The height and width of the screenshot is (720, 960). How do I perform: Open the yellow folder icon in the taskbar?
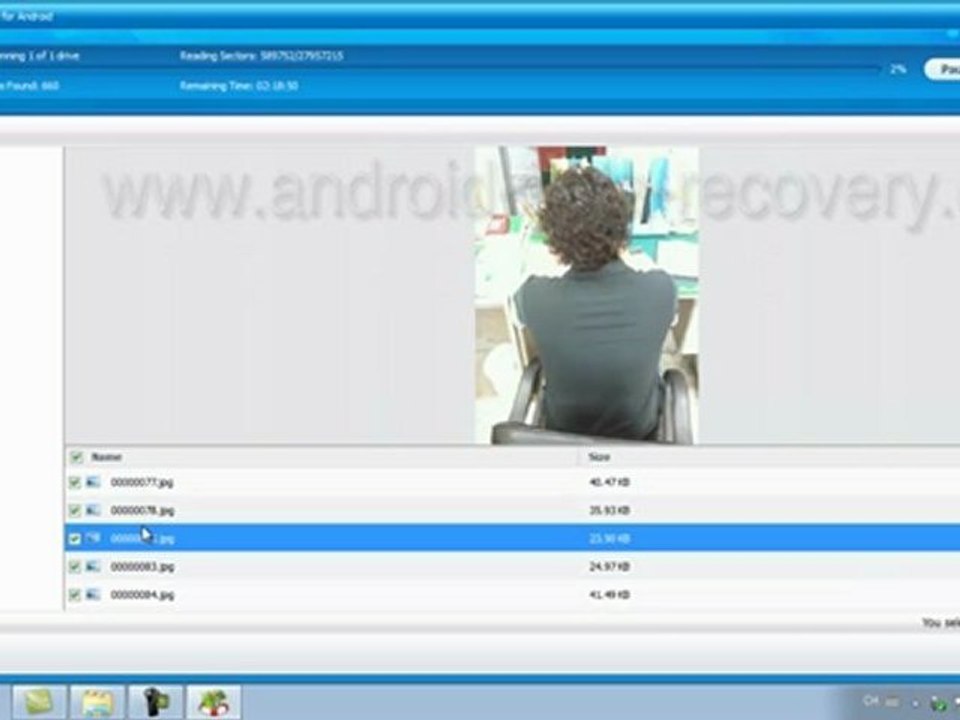(97, 702)
